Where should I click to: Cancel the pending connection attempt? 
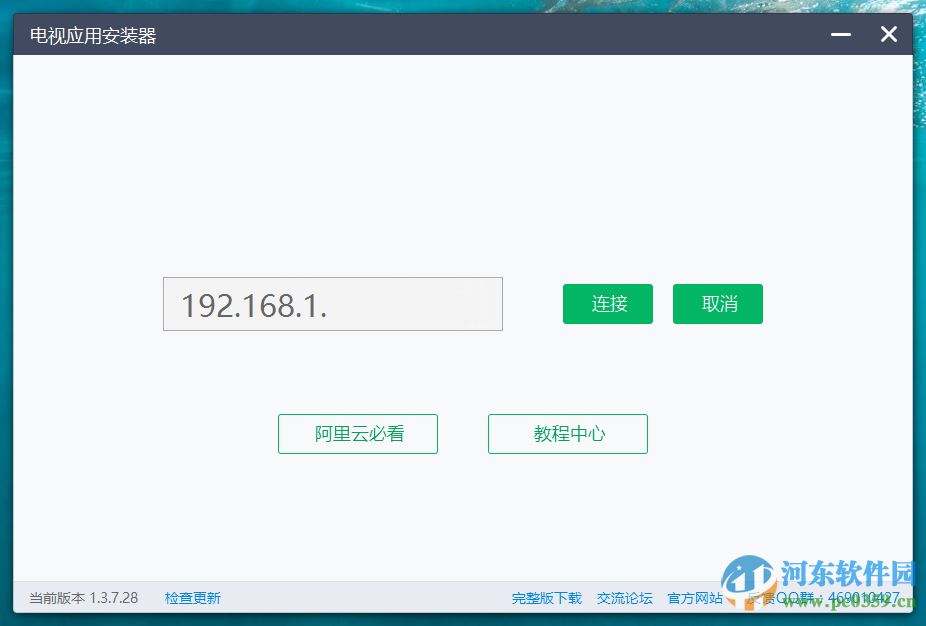717,304
